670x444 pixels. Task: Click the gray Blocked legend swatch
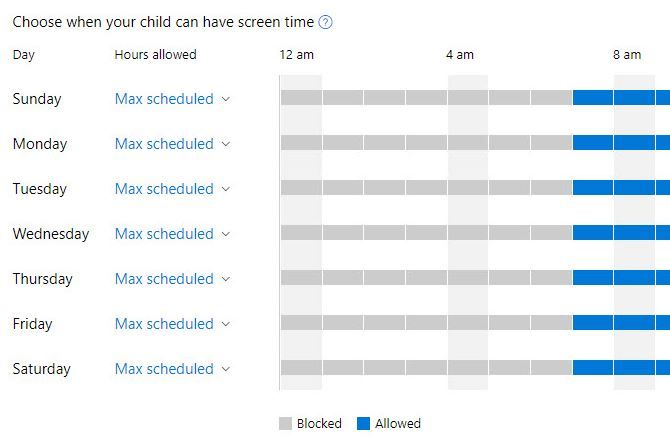pyautogui.click(x=285, y=424)
